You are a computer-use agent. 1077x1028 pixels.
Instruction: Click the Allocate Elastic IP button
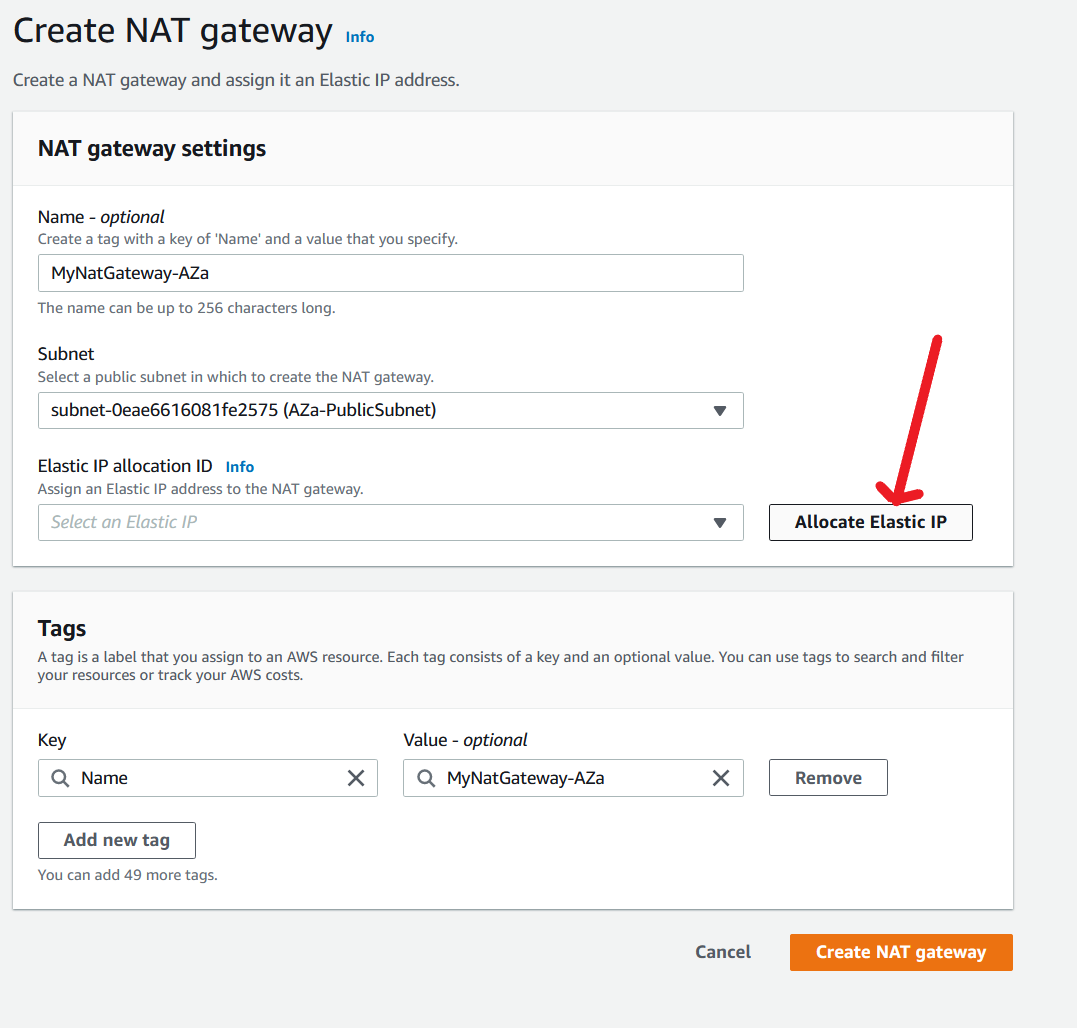click(870, 523)
